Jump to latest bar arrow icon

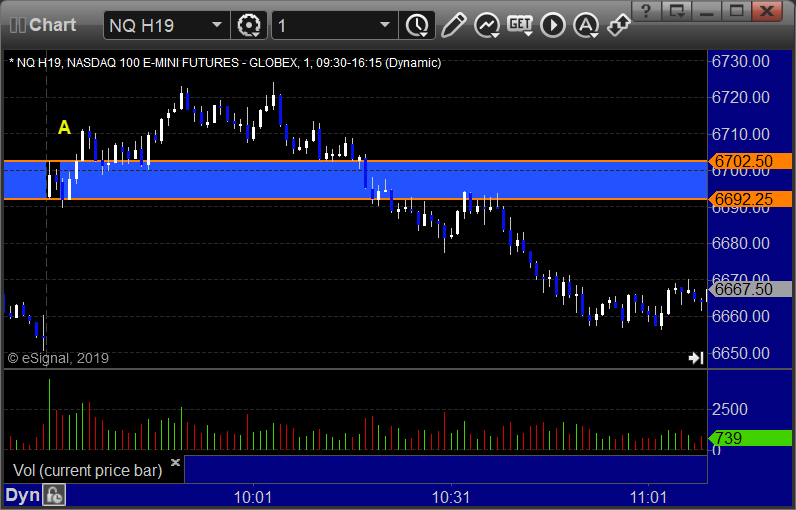[x=696, y=358]
